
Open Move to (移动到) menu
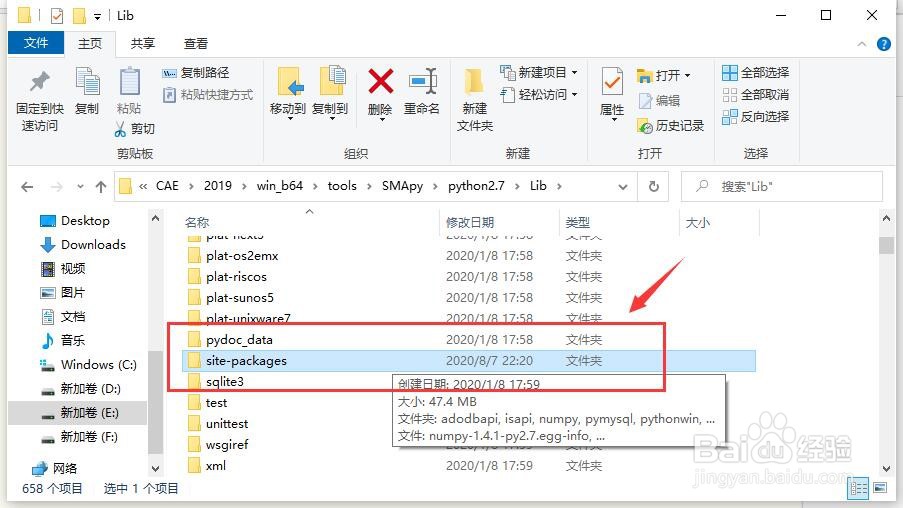[x=287, y=92]
